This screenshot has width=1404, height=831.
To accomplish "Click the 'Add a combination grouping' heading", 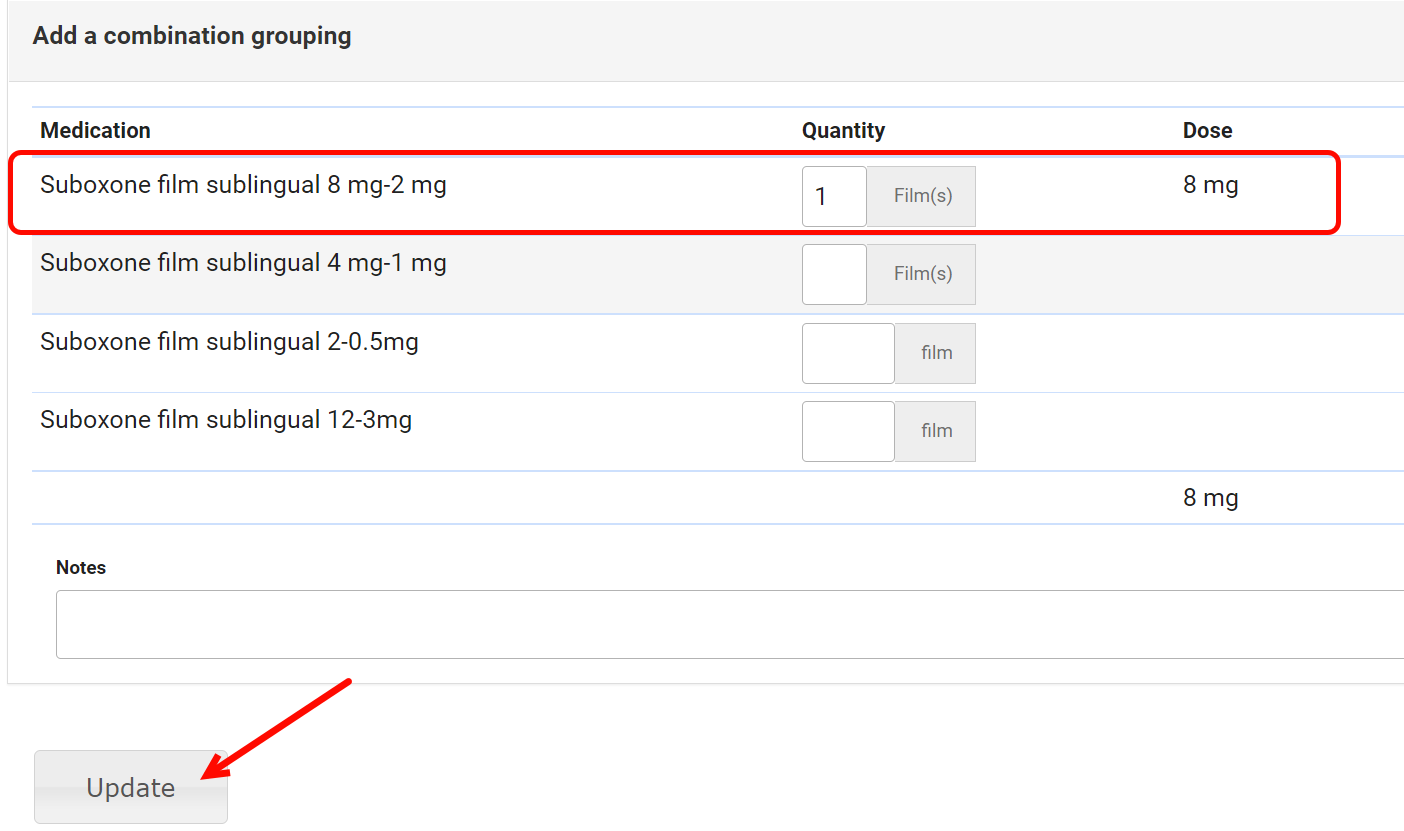I will coord(192,36).
